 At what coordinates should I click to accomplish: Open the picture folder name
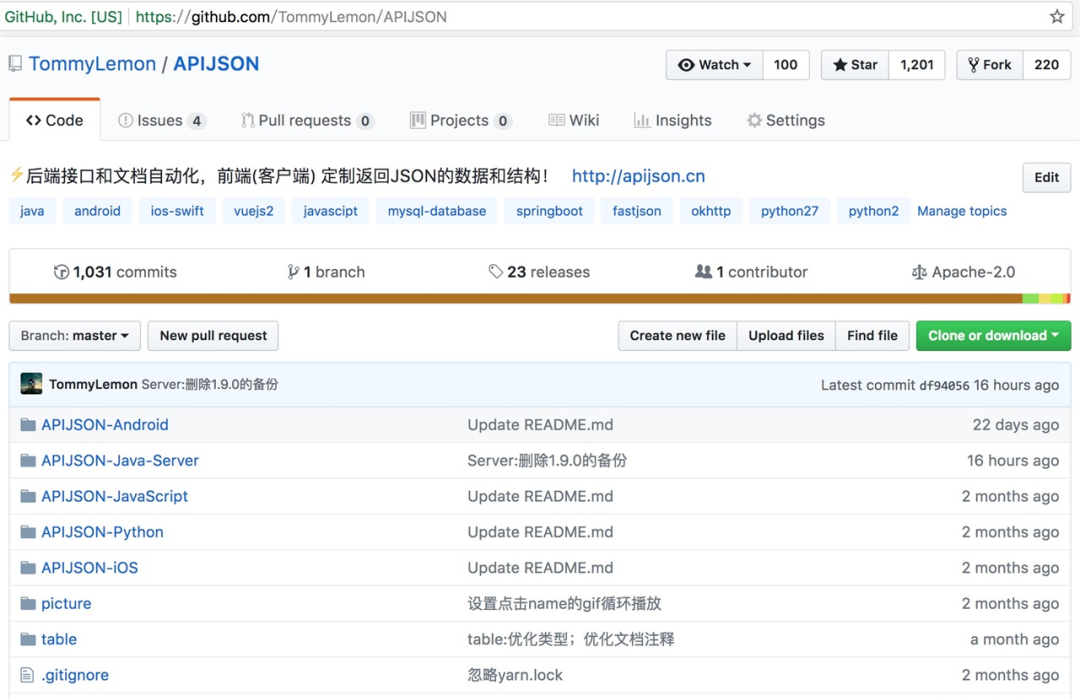[x=66, y=603]
